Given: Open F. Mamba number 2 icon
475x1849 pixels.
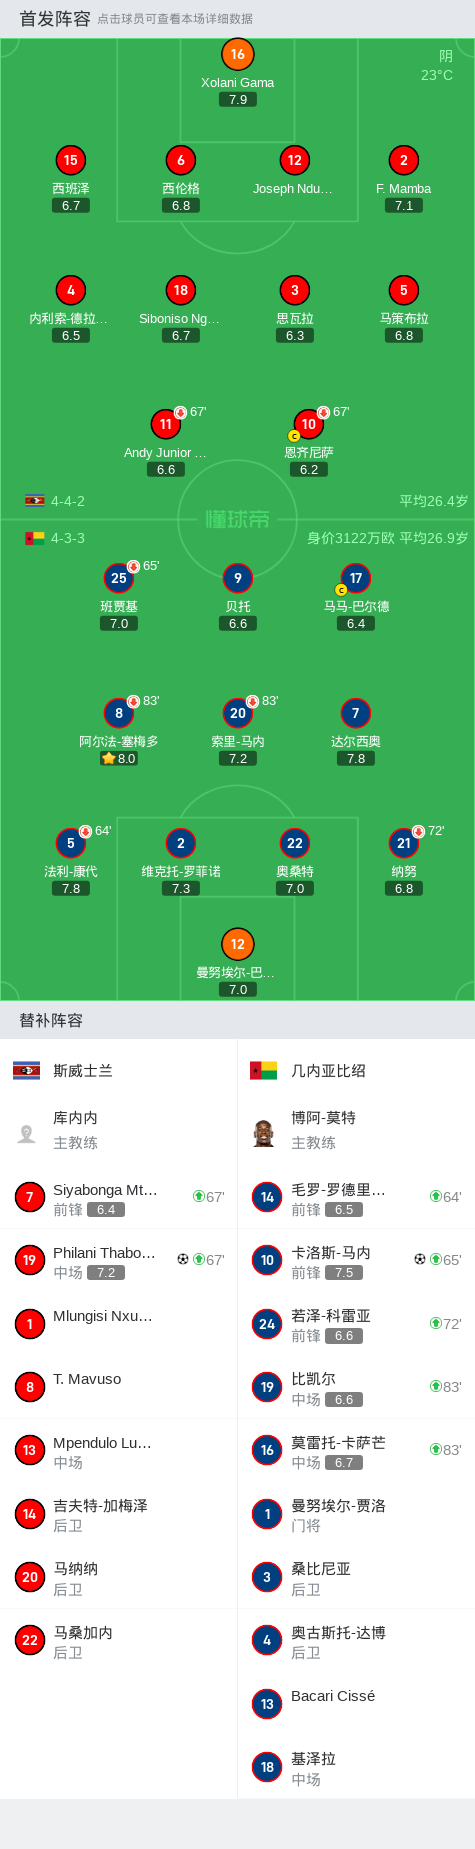Looking at the screenshot, I should 403,160.
